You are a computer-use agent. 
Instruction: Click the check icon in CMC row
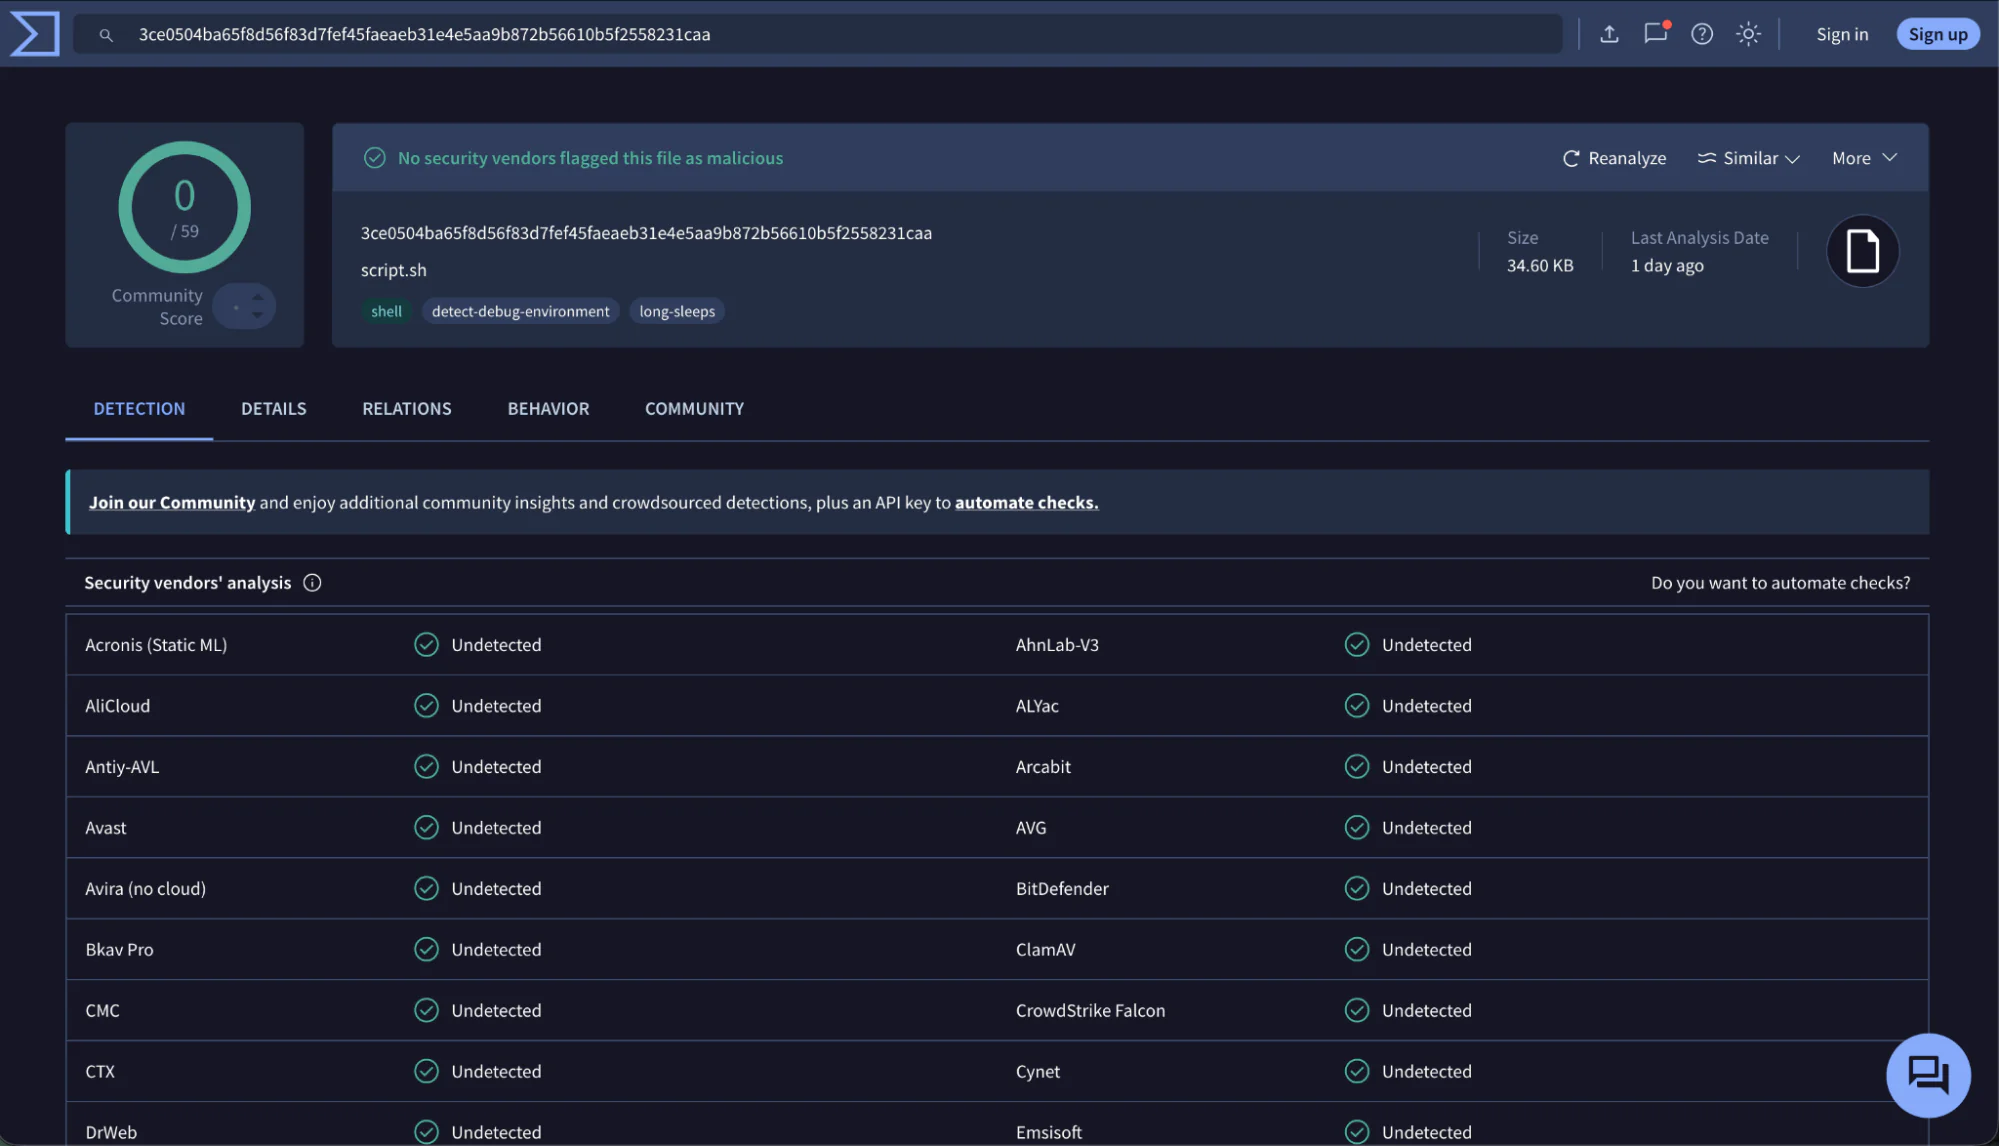(x=426, y=1011)
